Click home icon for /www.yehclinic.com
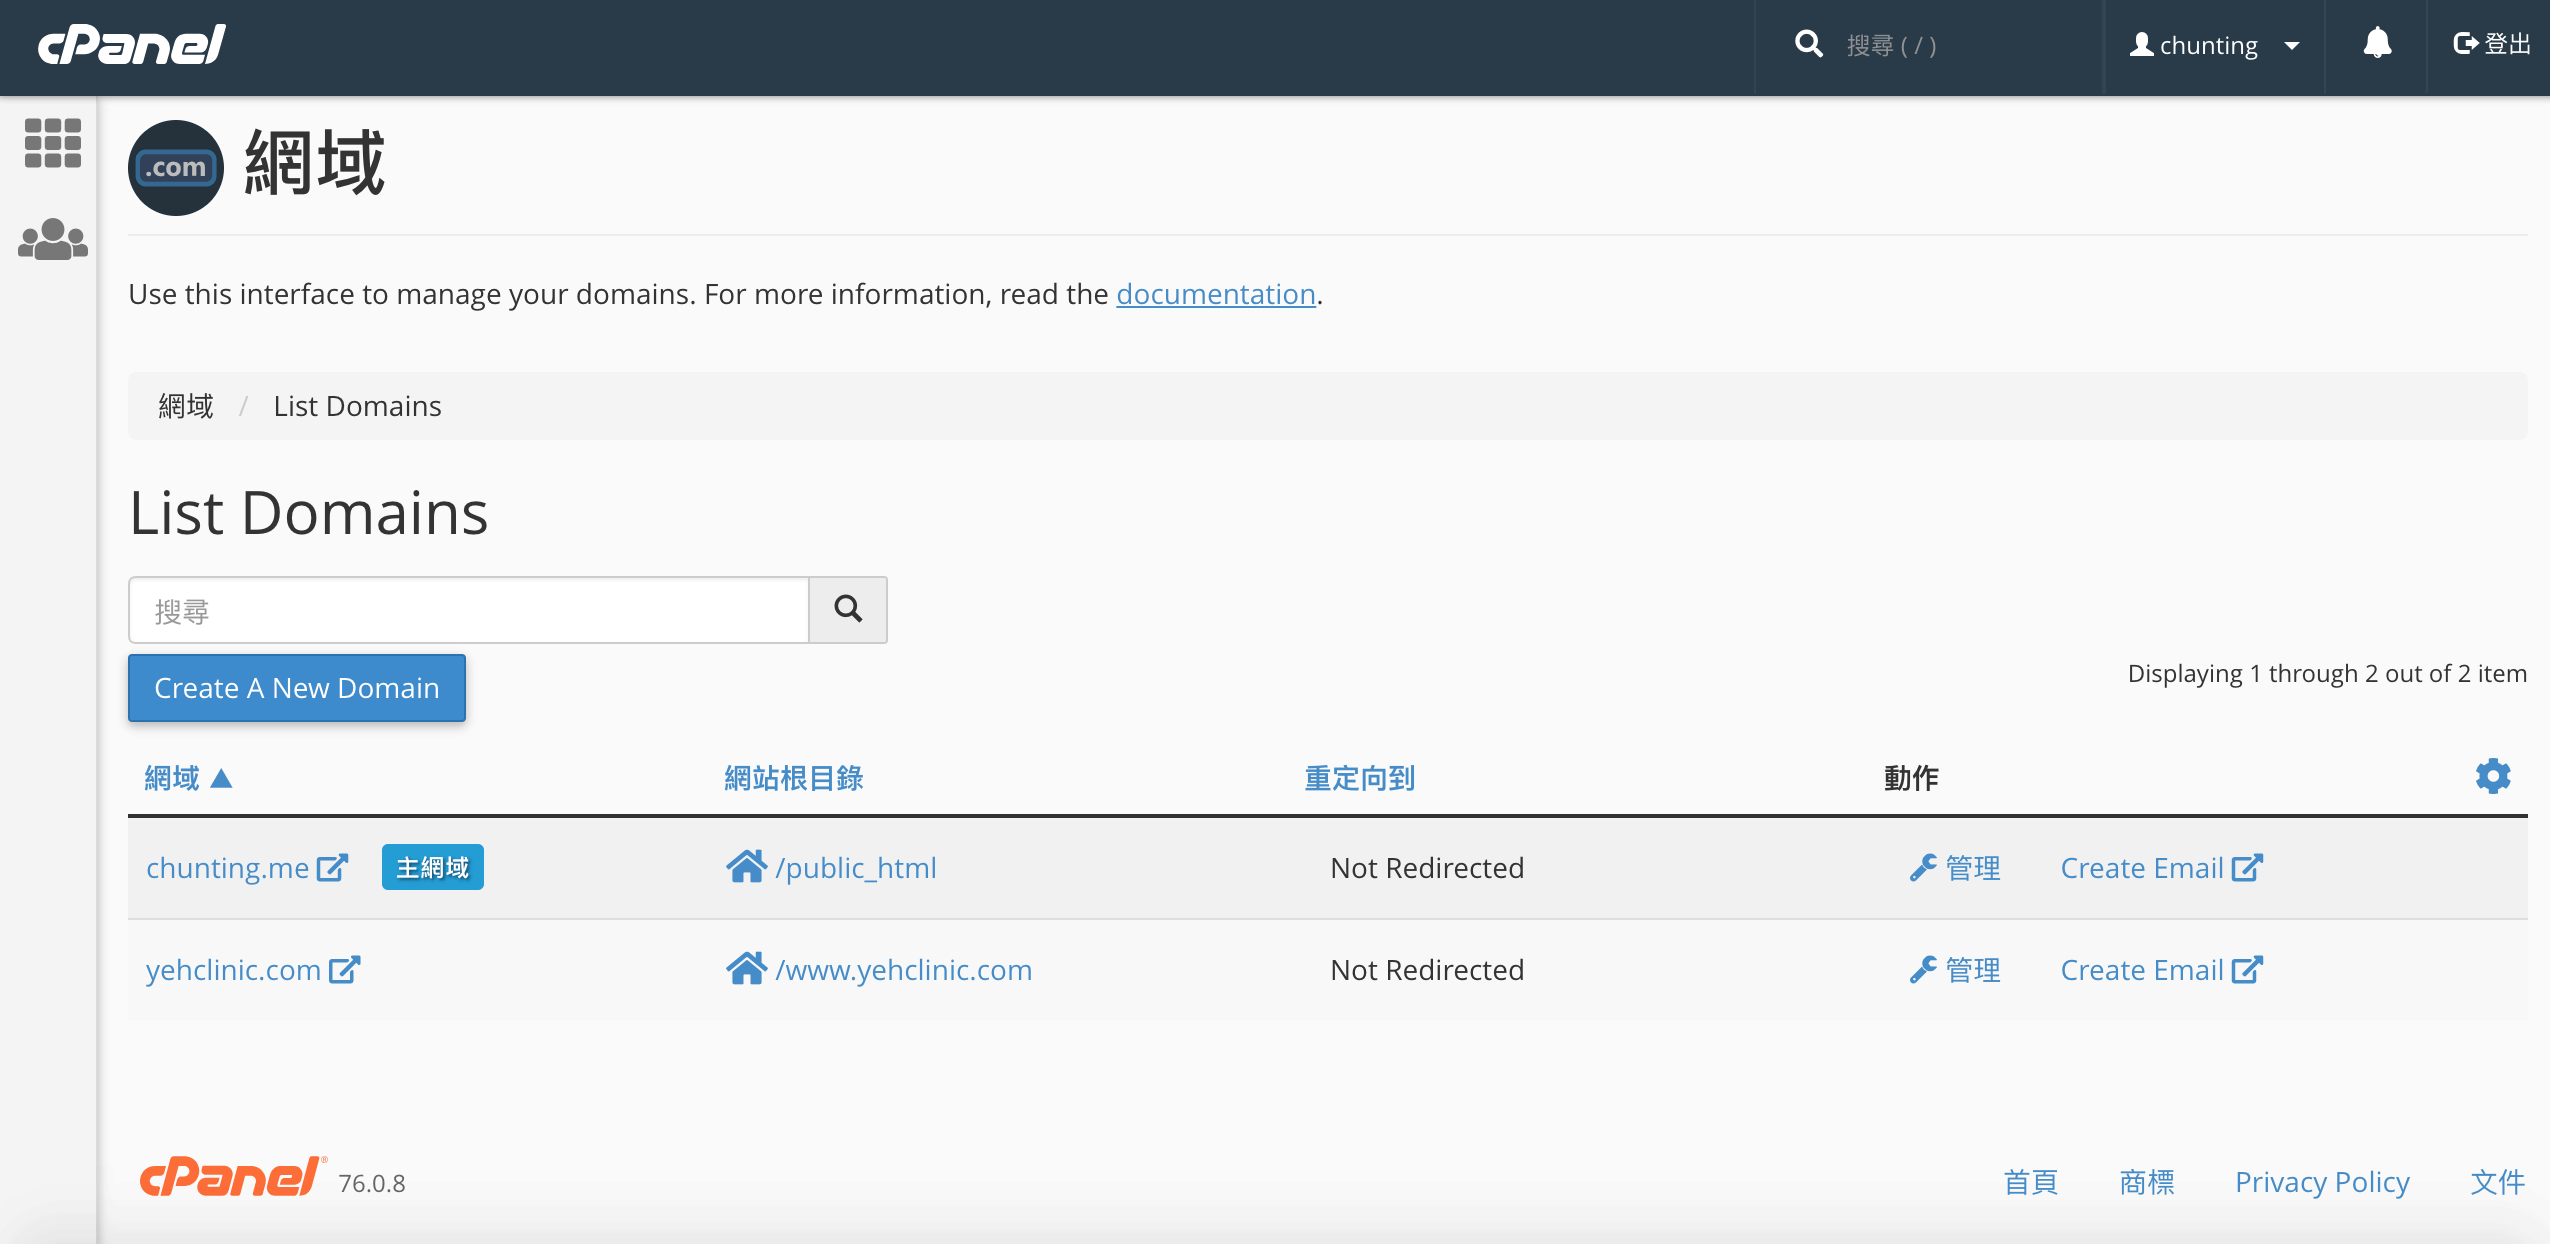 tap(746, 969)
